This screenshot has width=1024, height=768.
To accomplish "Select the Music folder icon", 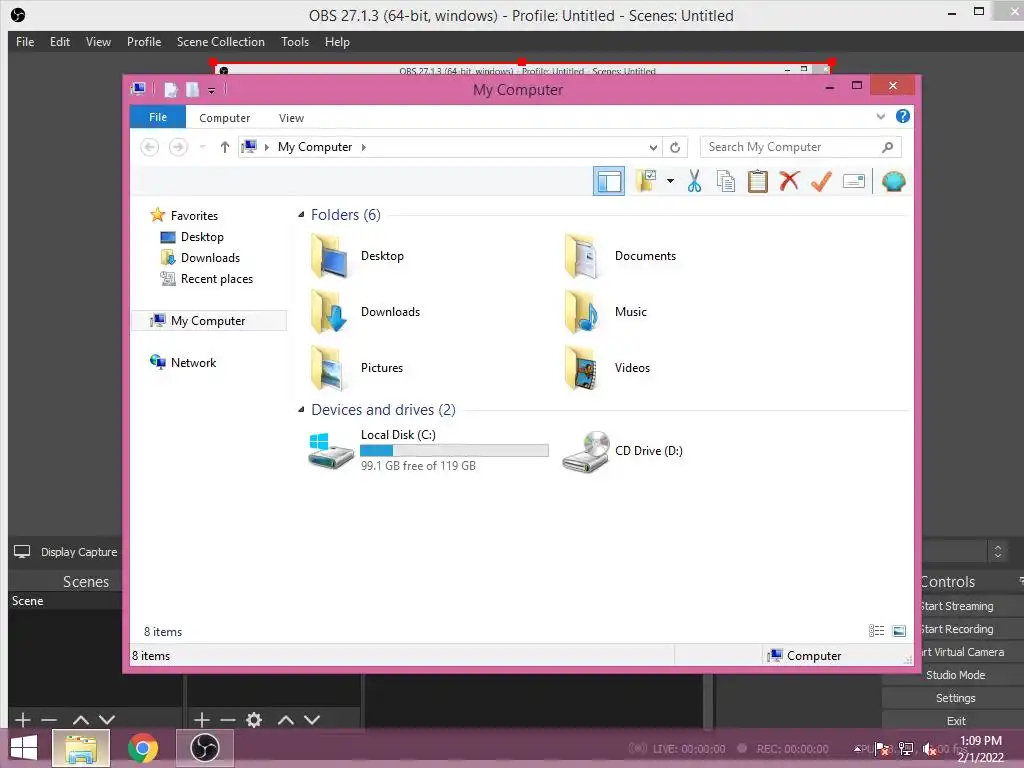I will coord(581,312).
